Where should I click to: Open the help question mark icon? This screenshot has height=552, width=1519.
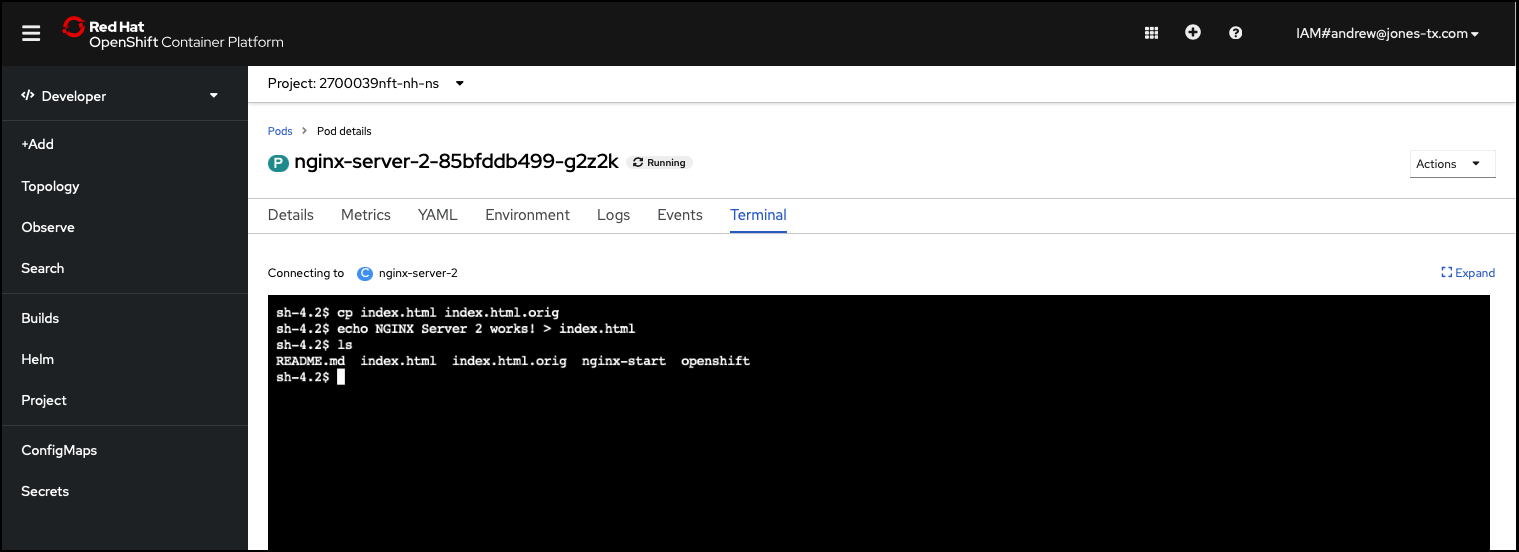1236,33
